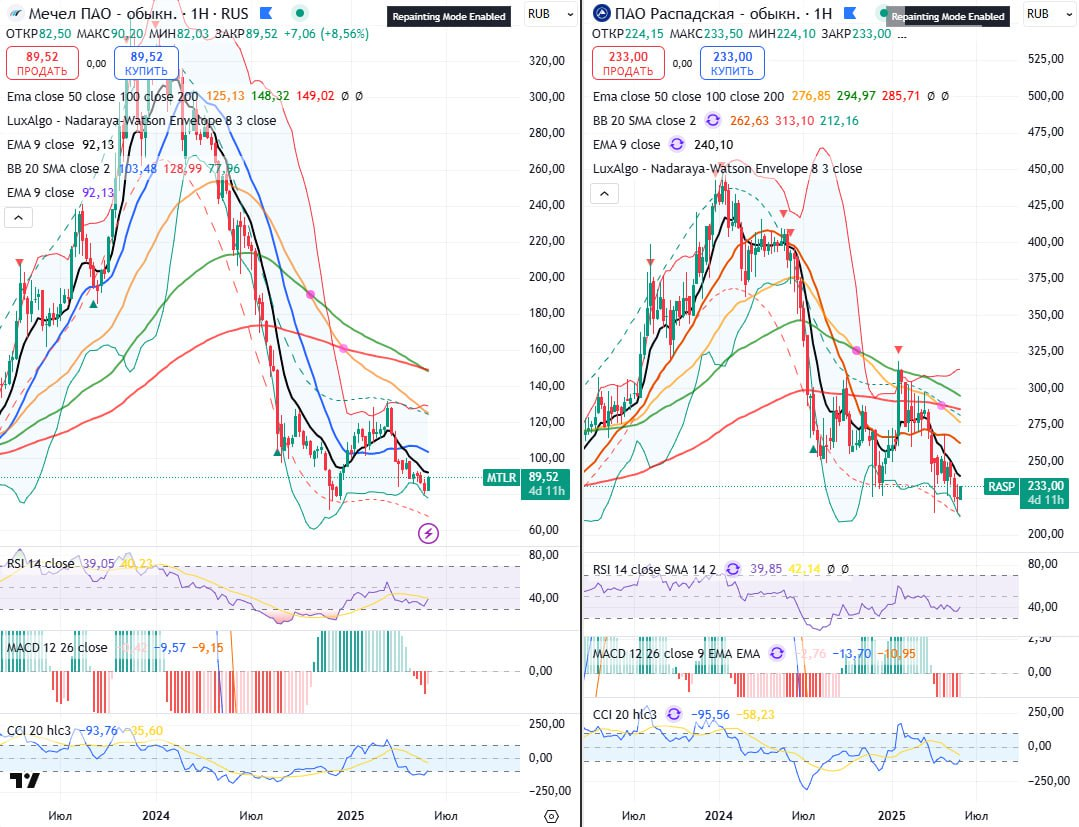Collapse indicator legend on Мечел chart
The height and width of the screenshot is (827, 1079).
pos(19,218)
